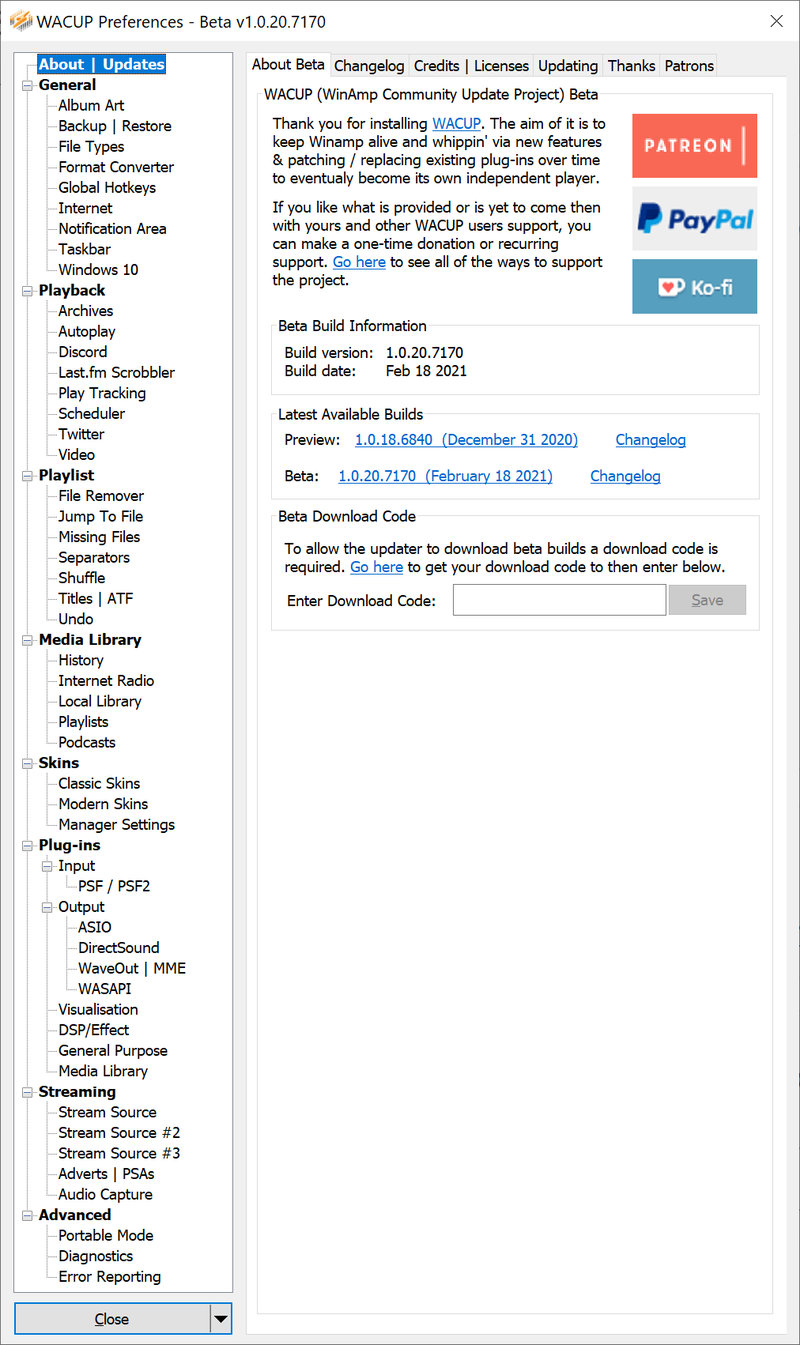Switch to the Changelog tab
This screenshot has height=1345, width=800.
click(x=369, y=66)
